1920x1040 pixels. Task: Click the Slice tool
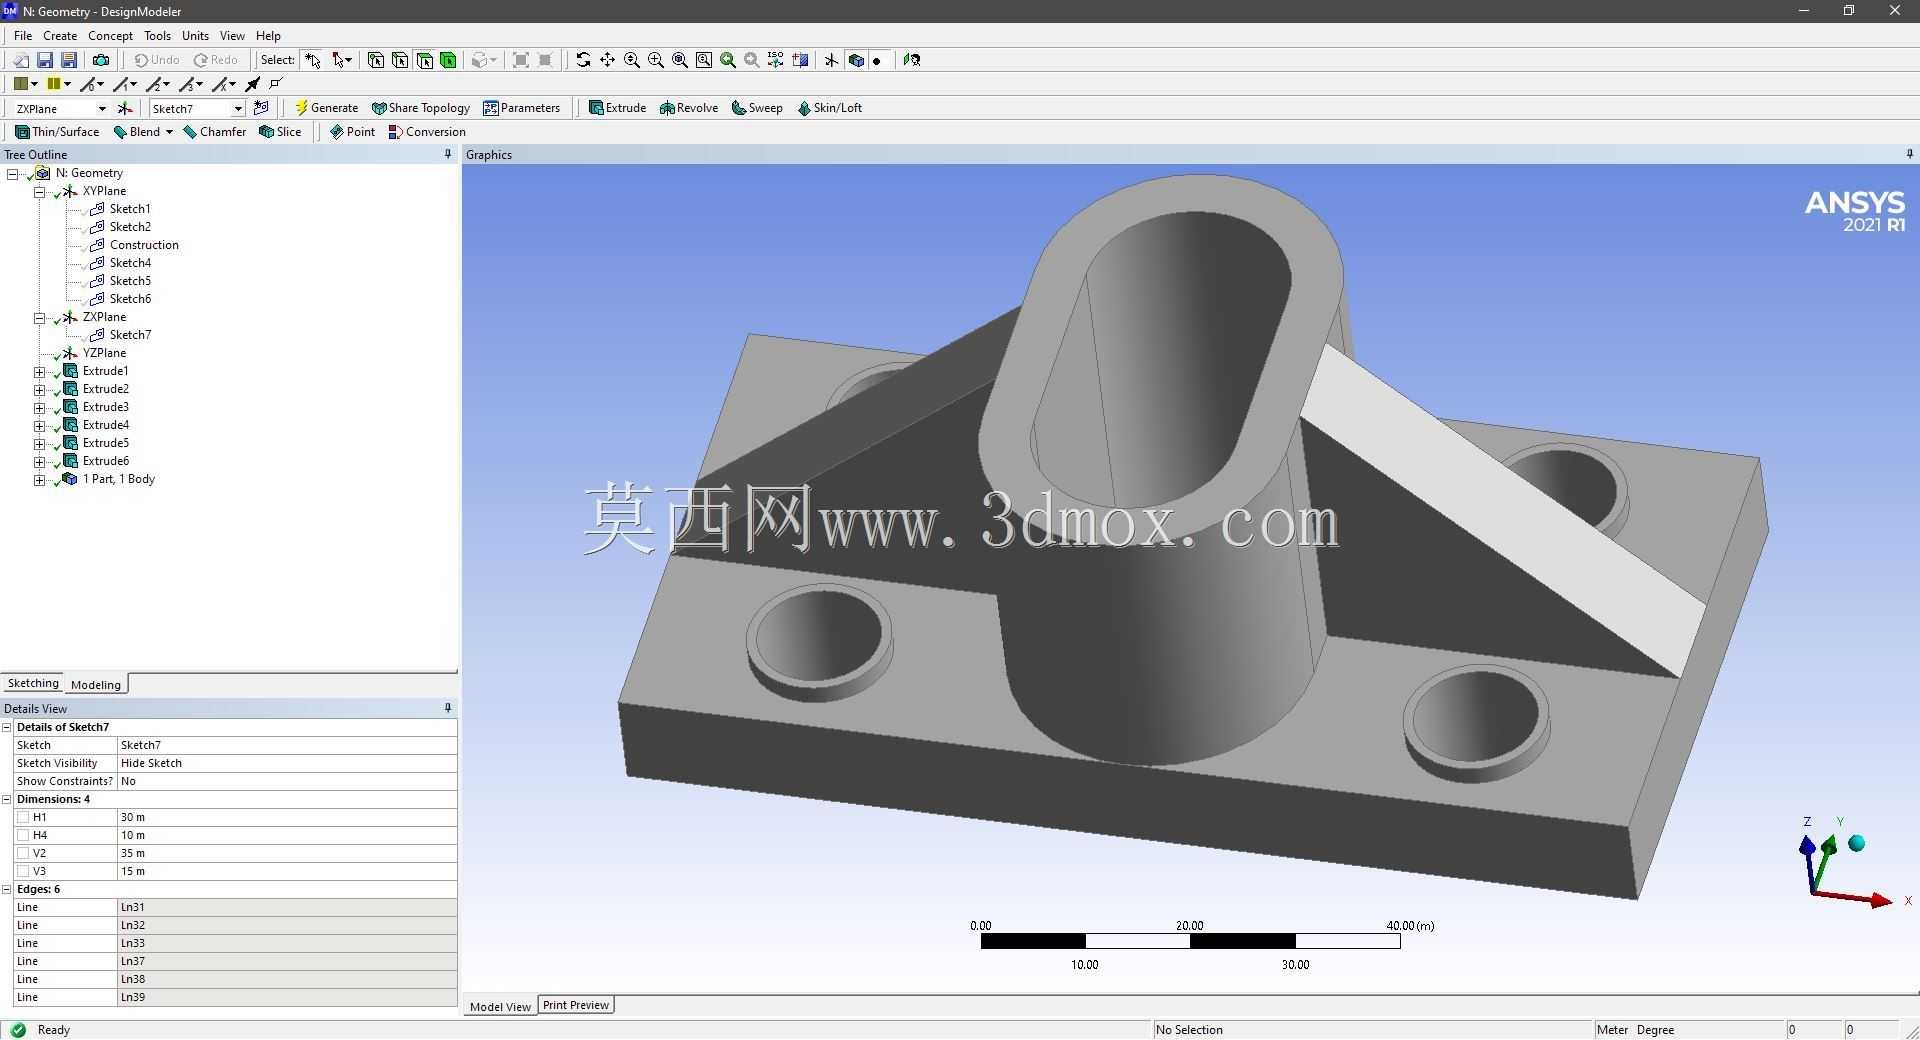coord(280,132)
